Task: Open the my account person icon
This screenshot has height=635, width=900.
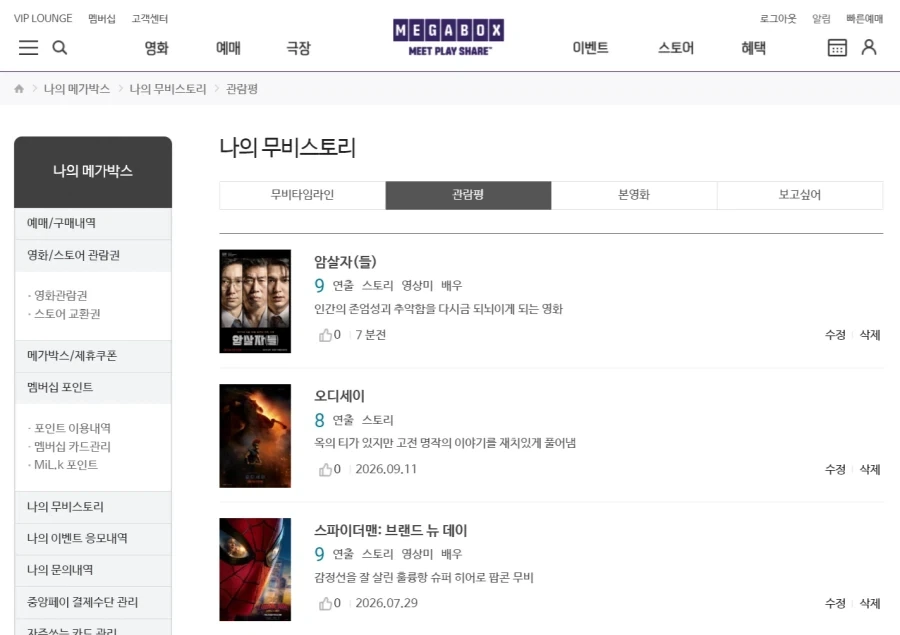Action: 869,47
